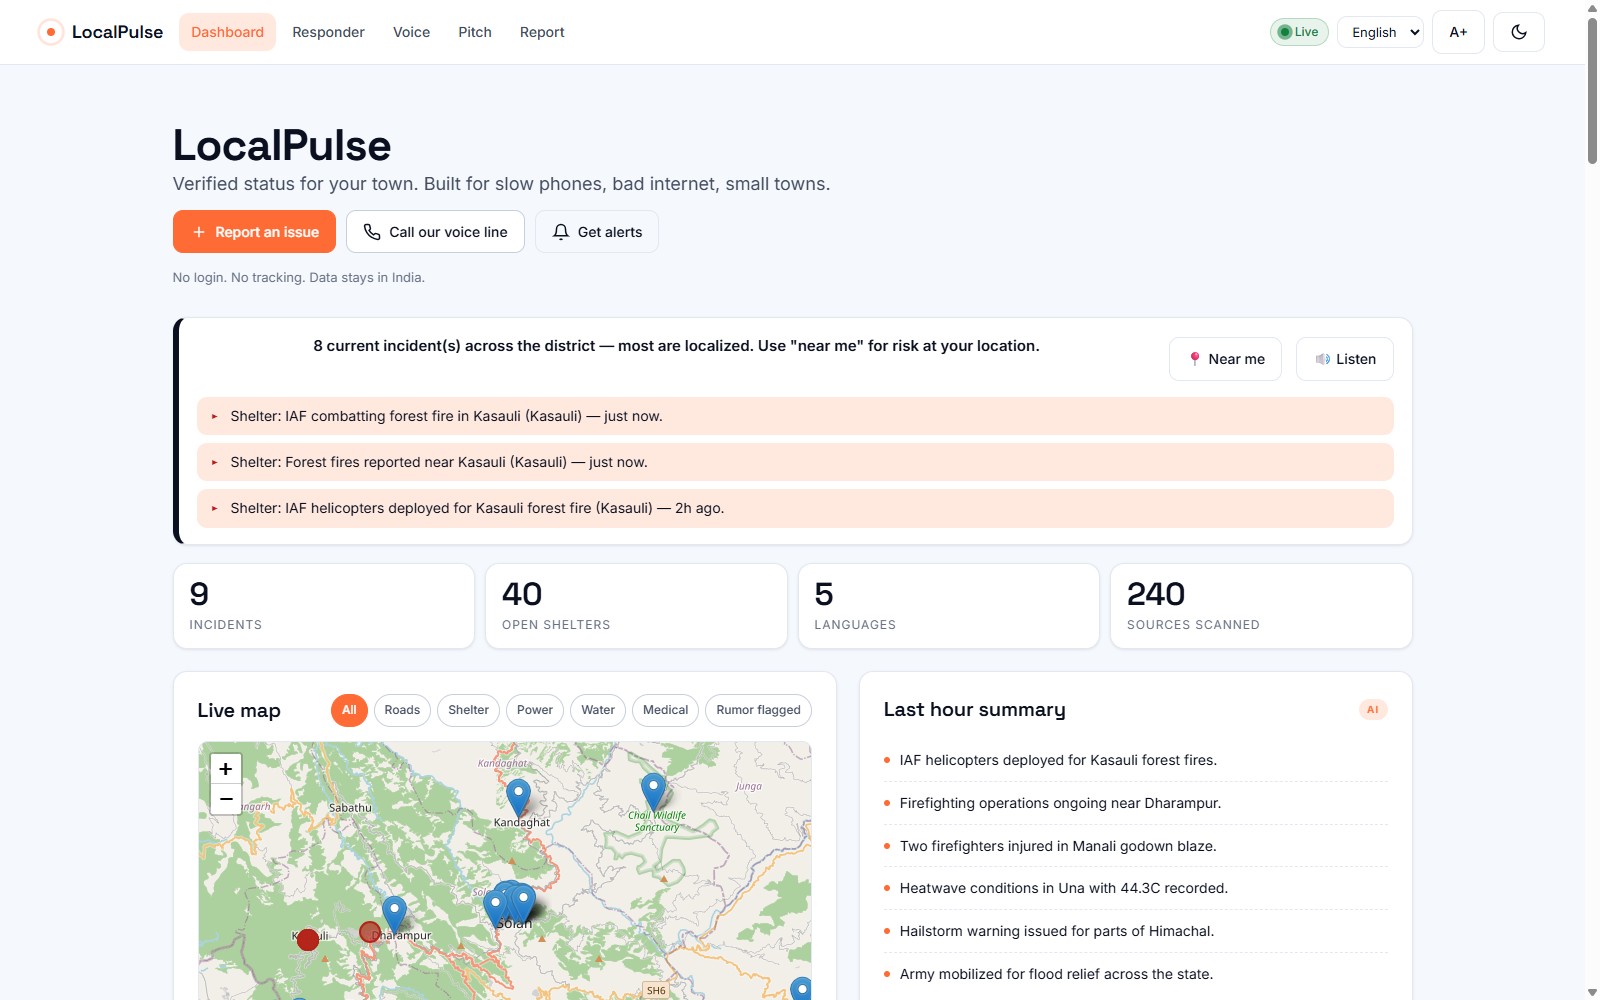Click the Chail Wildlife Sanctuary map marker
The width and height of the screenshot is (1600, 1000).
pos(653,791)
